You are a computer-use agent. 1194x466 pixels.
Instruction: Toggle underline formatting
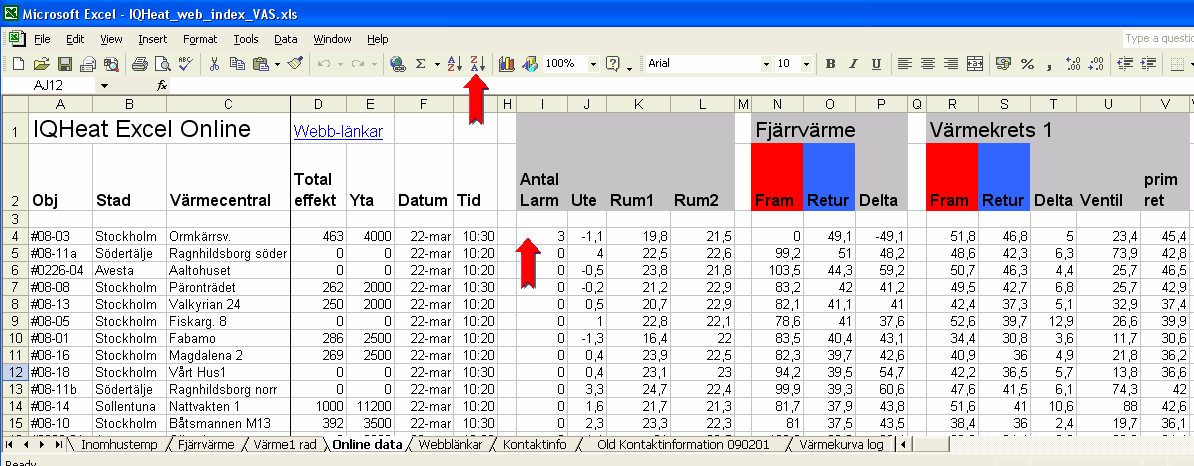tap(876, 64)
